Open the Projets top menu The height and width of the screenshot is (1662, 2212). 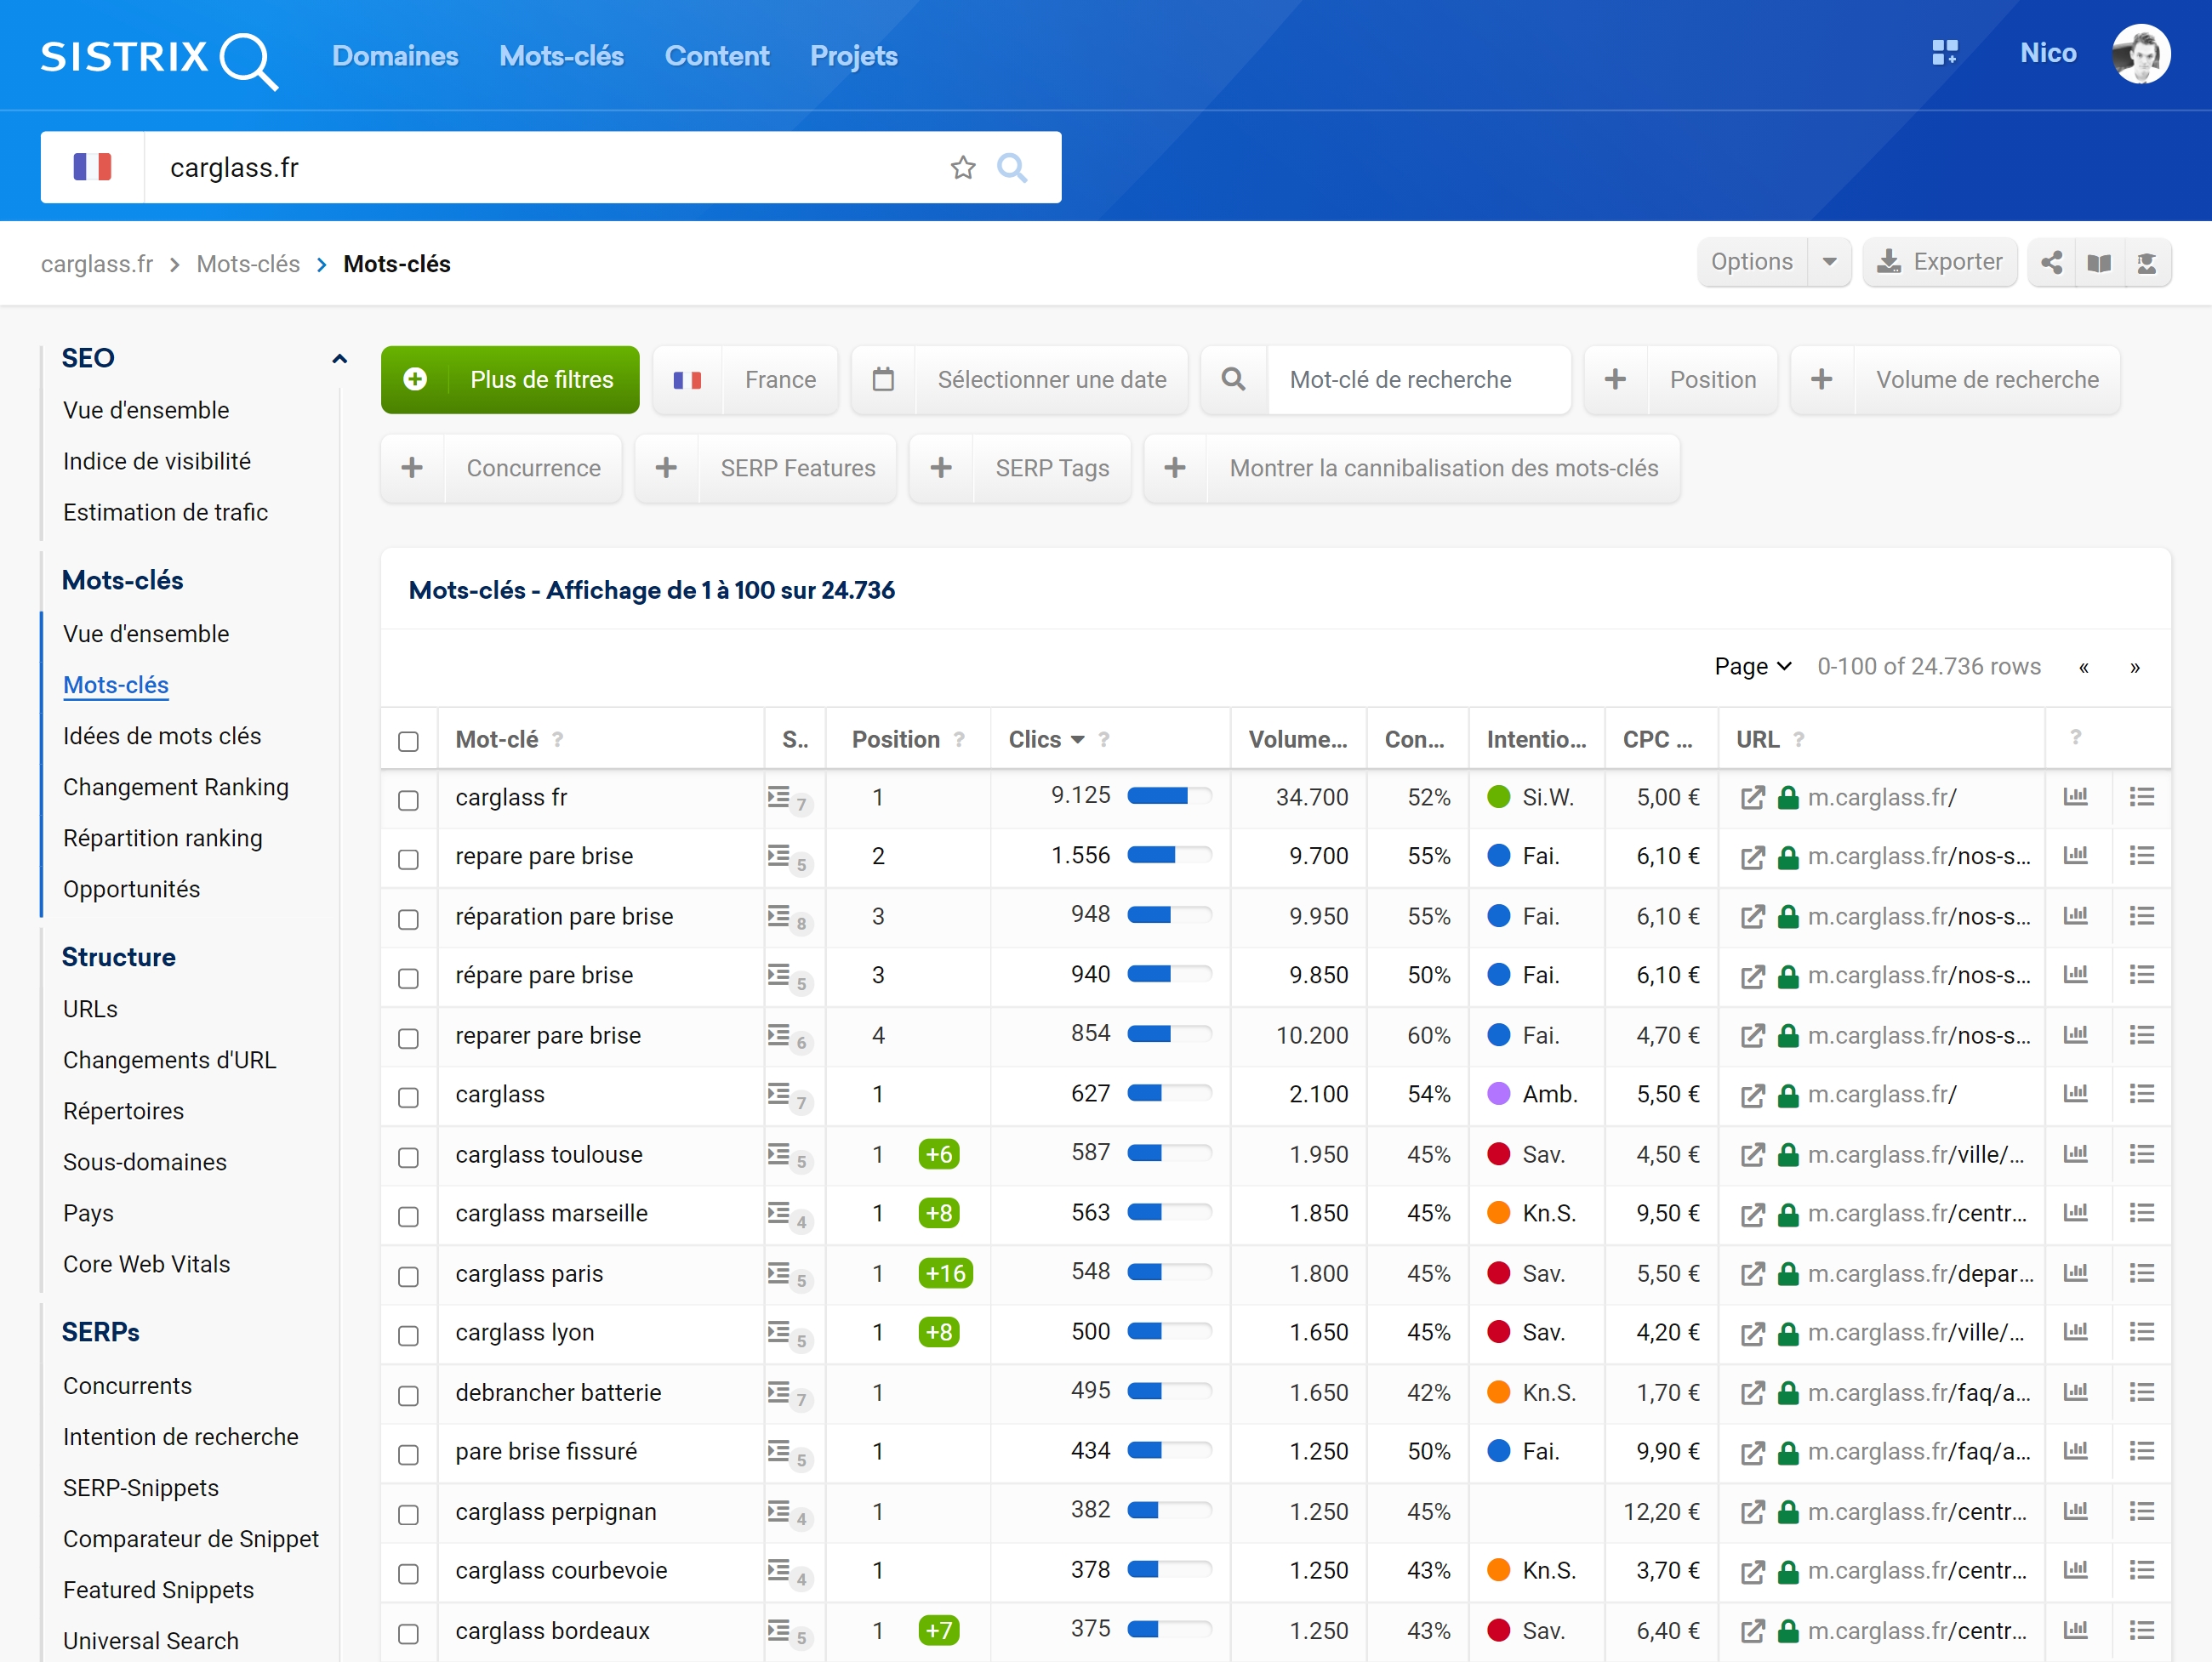point(854,56)
